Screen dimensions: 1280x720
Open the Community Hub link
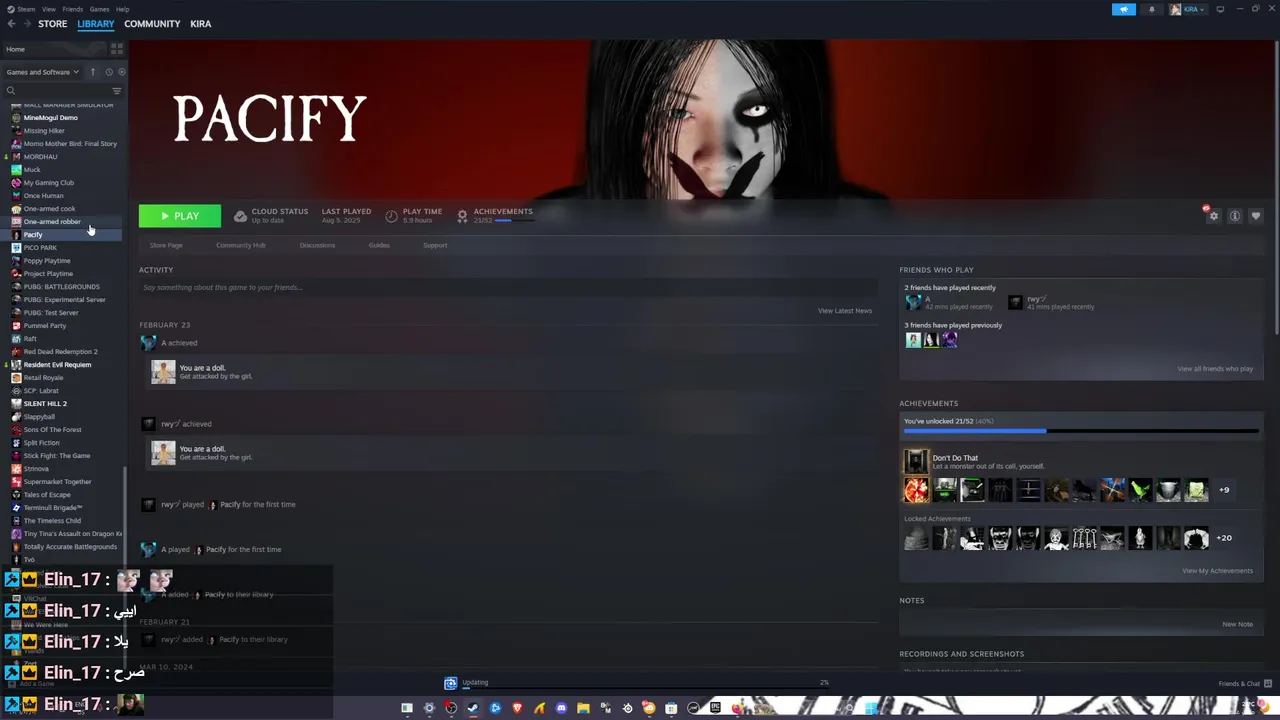(x=241, y=245)
